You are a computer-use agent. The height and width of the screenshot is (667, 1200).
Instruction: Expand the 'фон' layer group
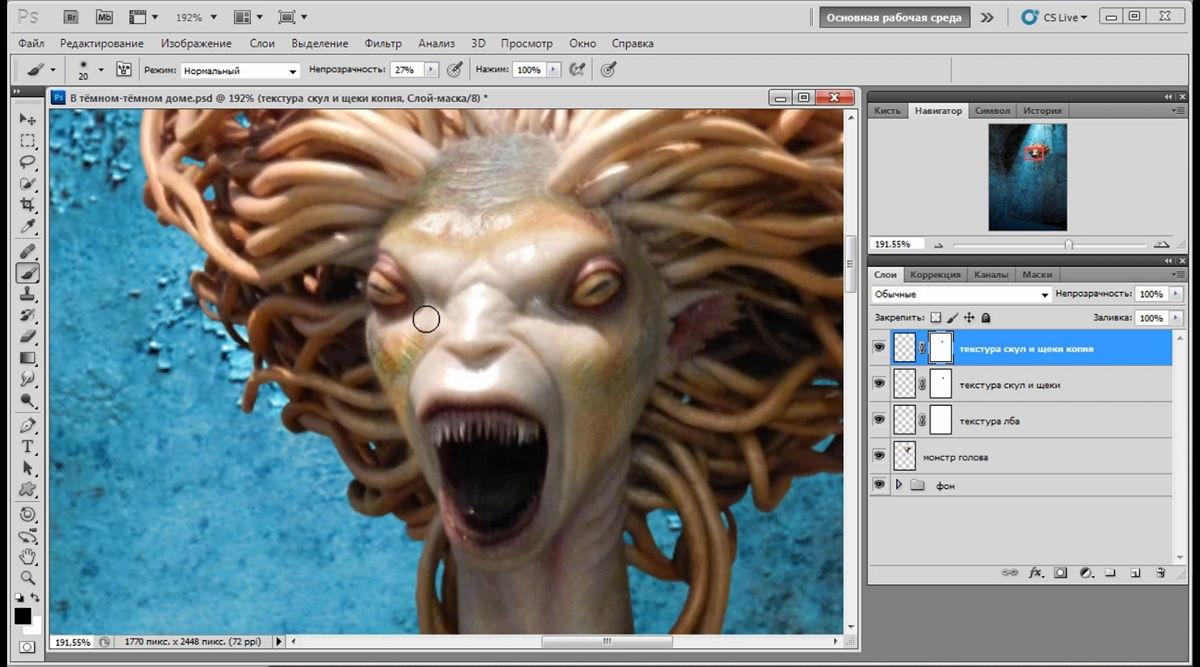899,484
